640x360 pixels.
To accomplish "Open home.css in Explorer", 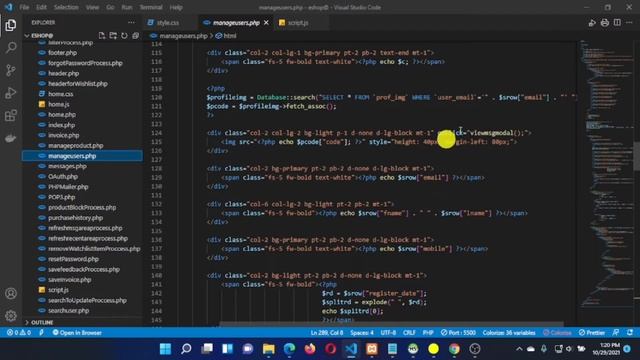I will click(x=60, y=94).
